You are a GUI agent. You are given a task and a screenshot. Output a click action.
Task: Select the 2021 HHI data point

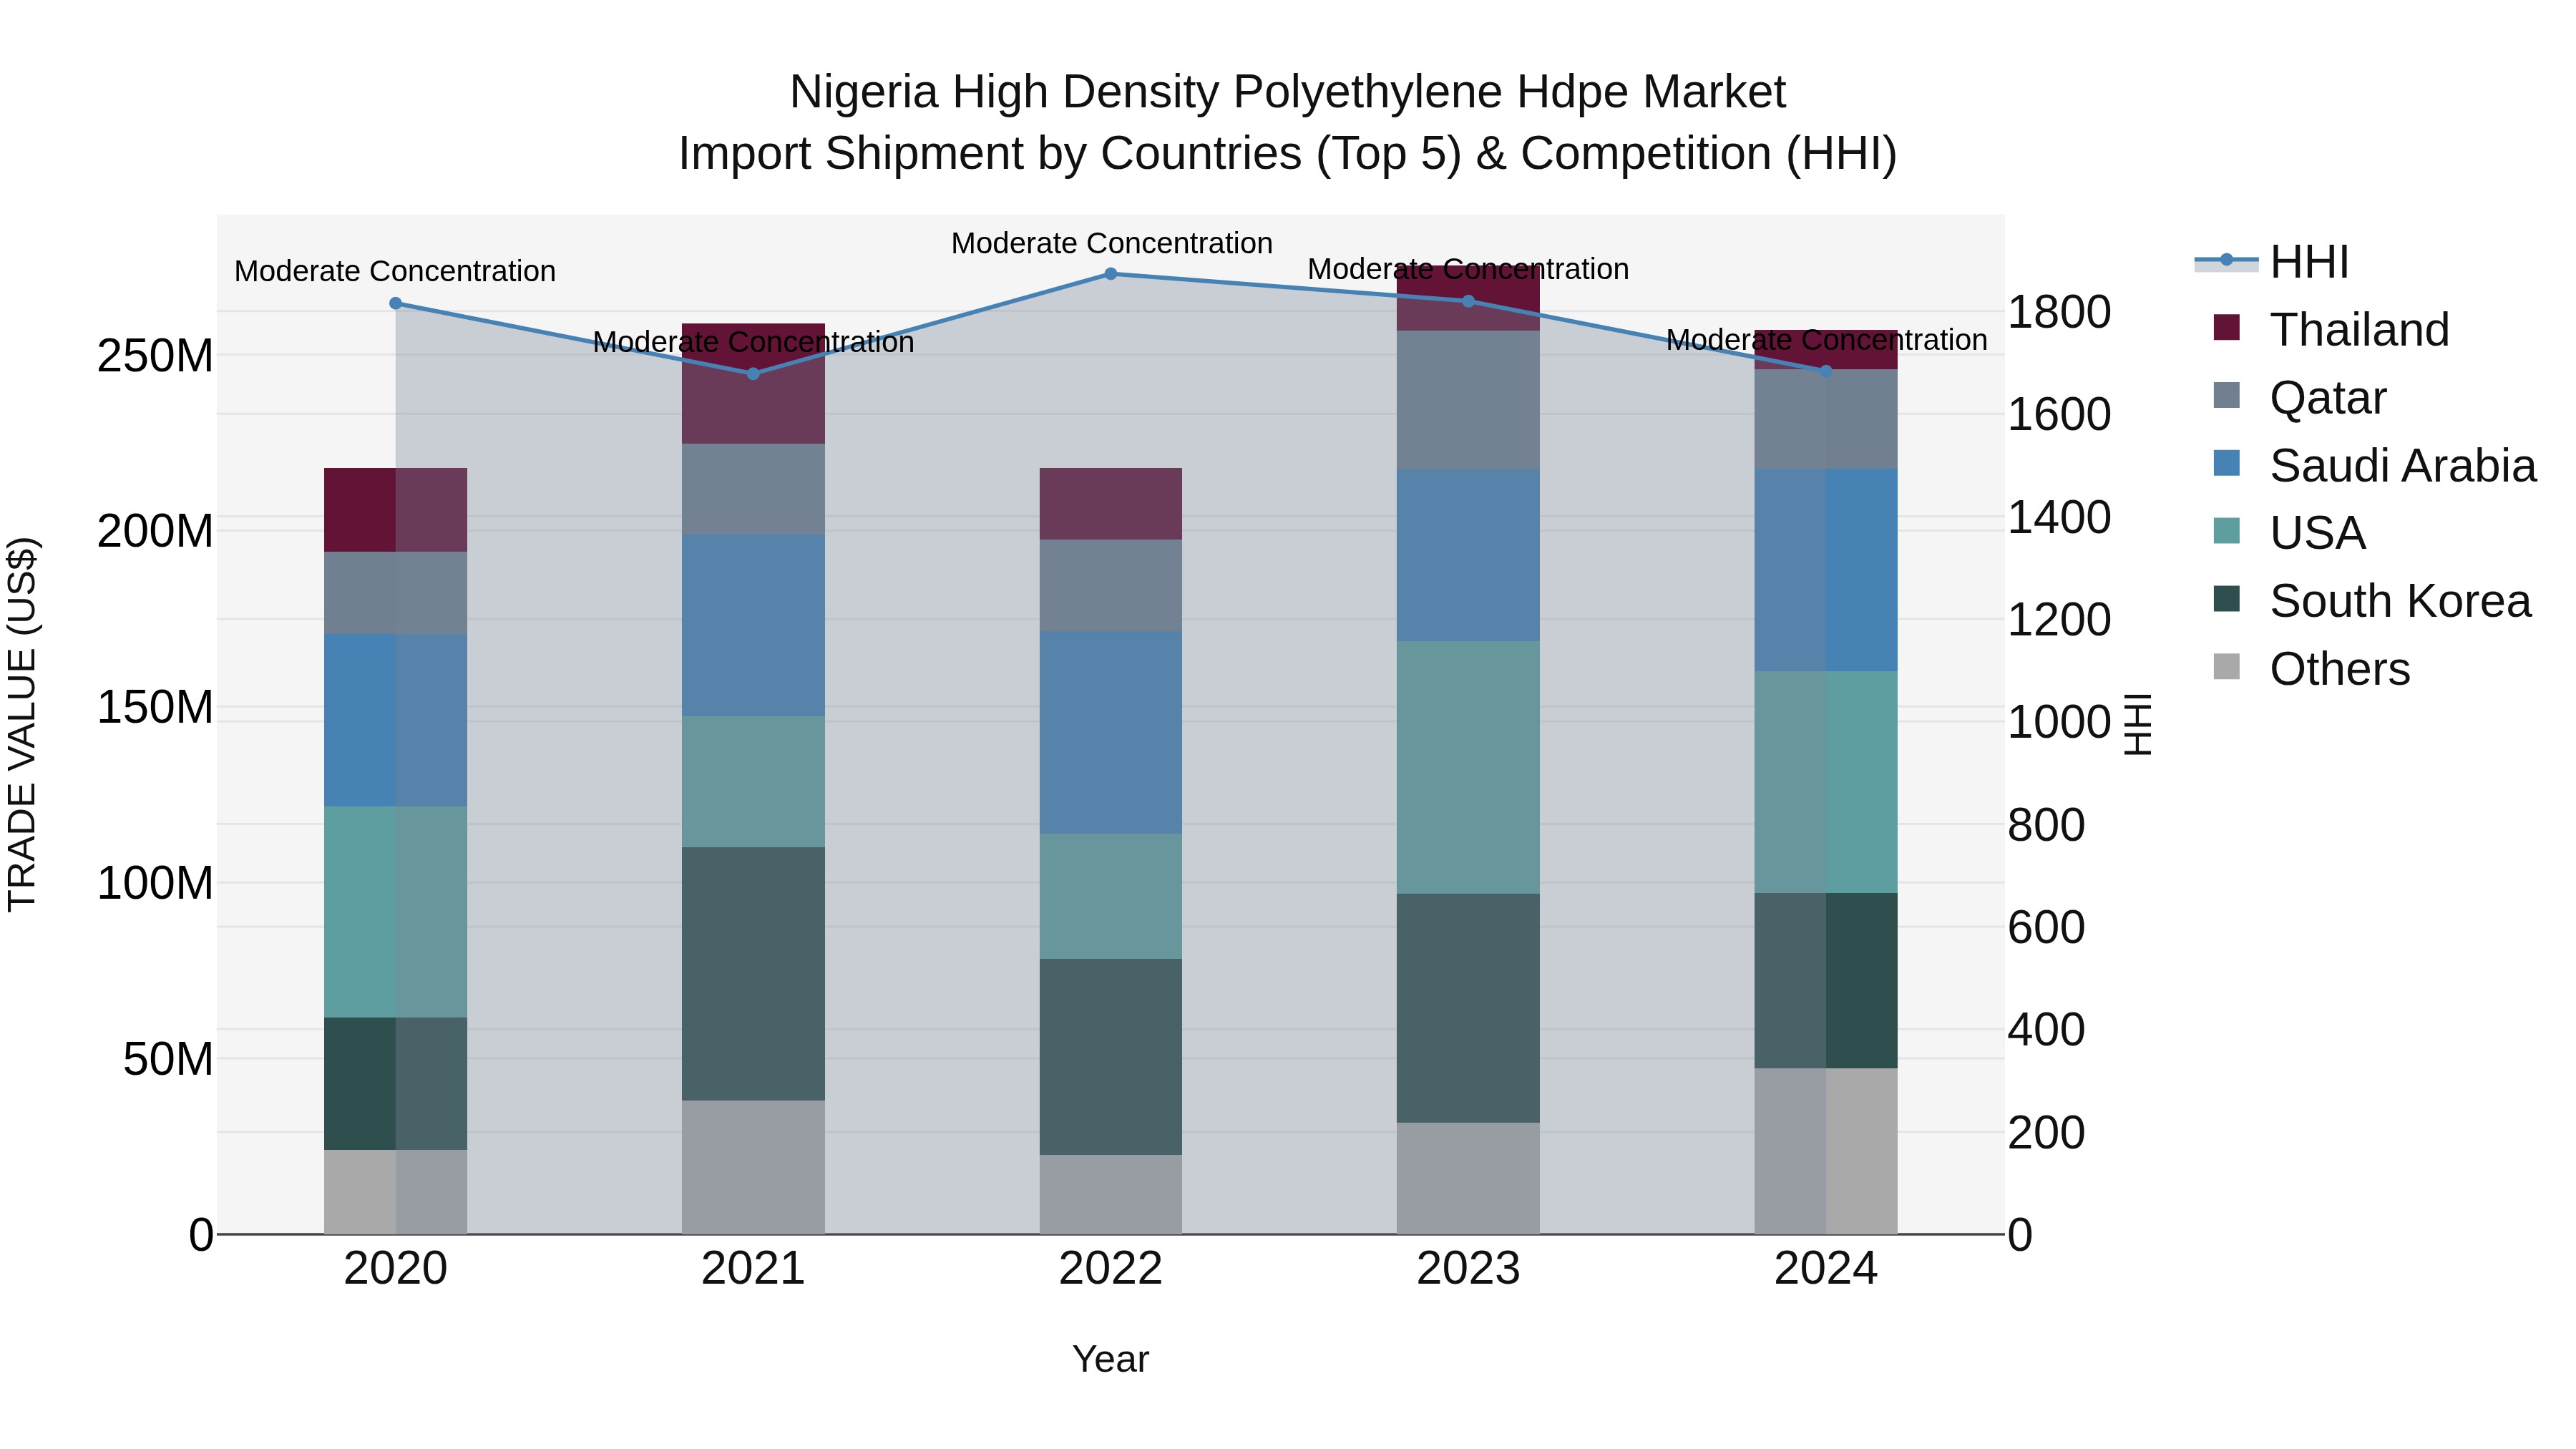click(x=753, y=374)
